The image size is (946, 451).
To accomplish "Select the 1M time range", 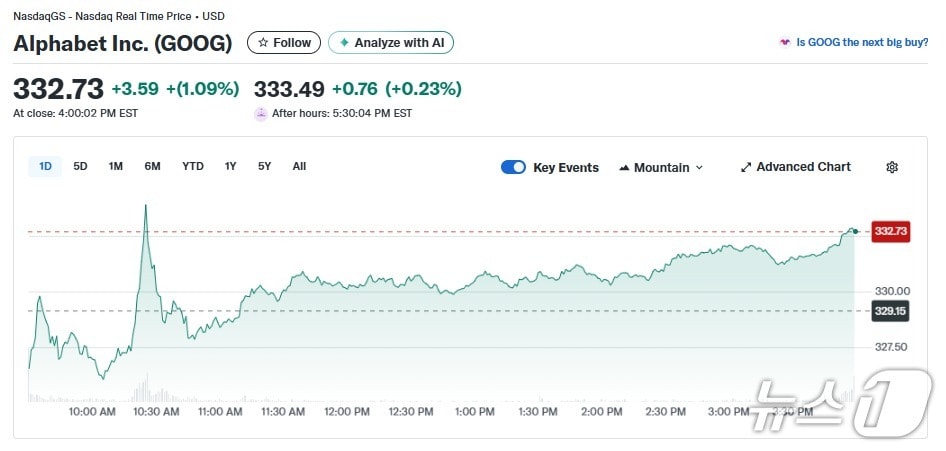I will [116, 166].
